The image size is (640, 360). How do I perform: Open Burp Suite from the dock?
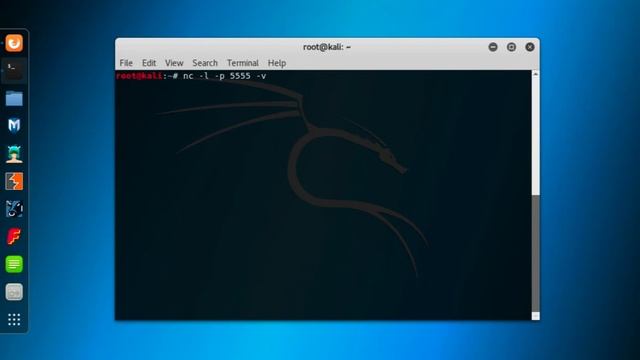click(14, 181)
